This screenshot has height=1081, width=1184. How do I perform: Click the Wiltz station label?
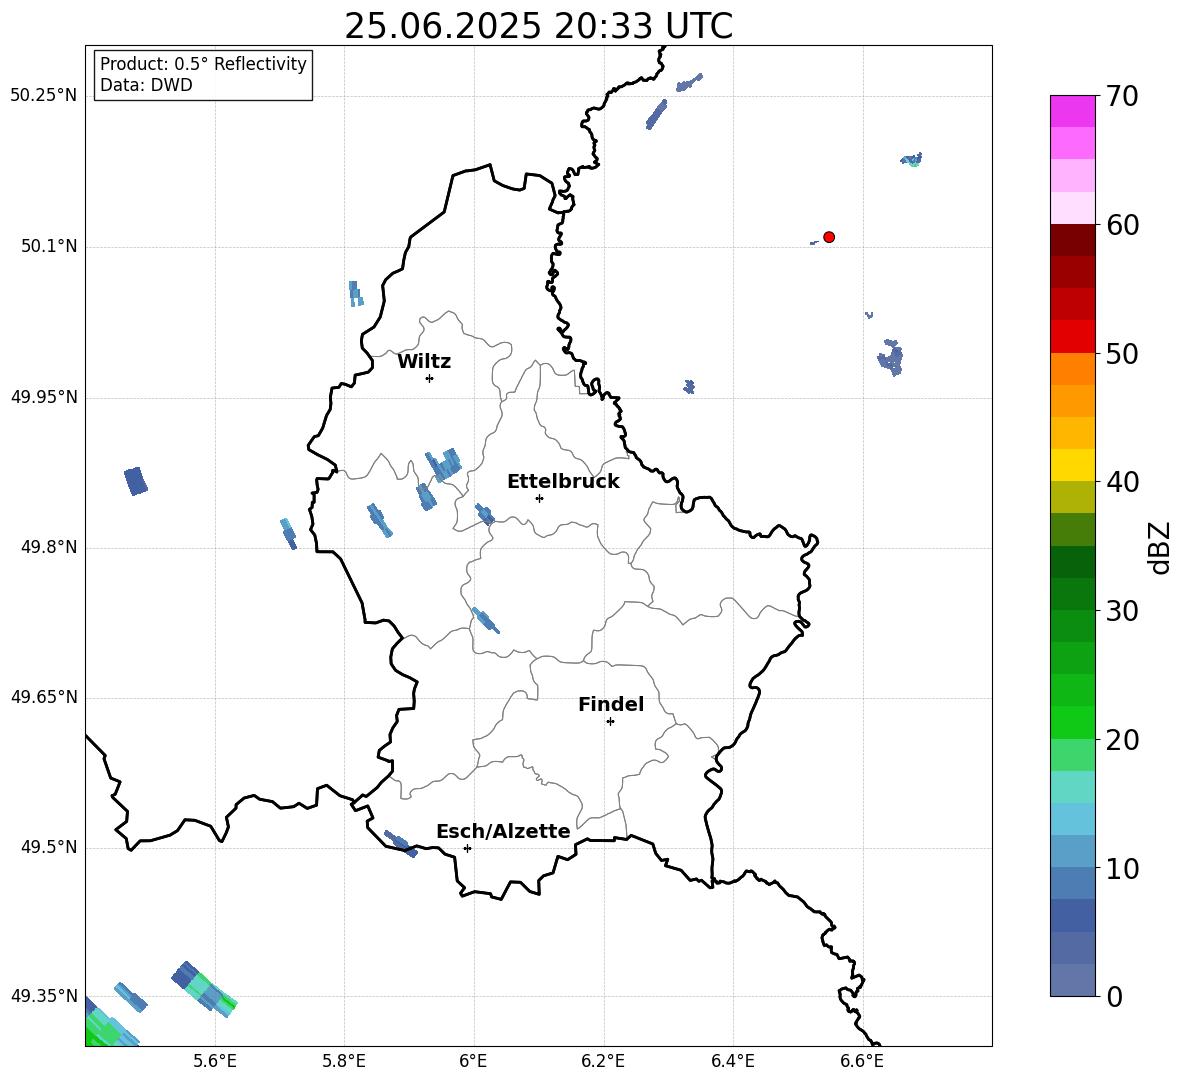(x=424, y=362)
